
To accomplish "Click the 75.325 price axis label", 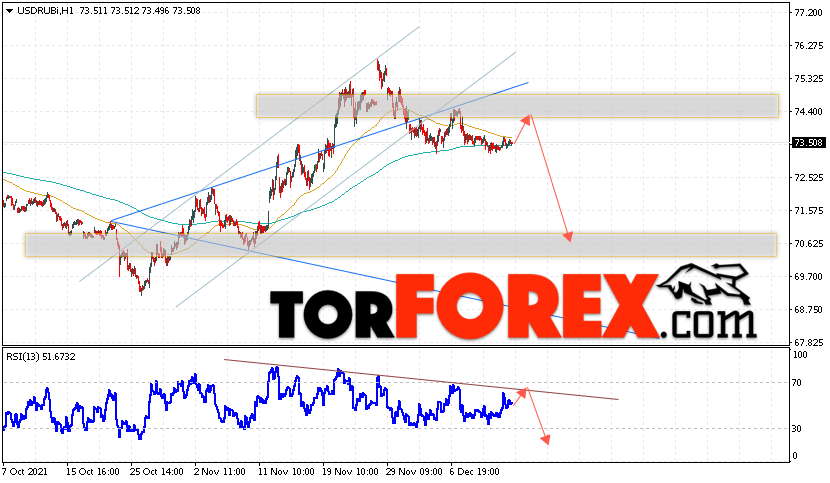I will (808, 78).
